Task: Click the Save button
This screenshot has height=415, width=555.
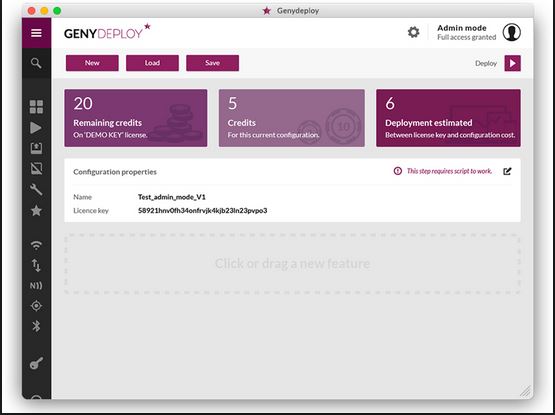Action: point(212,63)
